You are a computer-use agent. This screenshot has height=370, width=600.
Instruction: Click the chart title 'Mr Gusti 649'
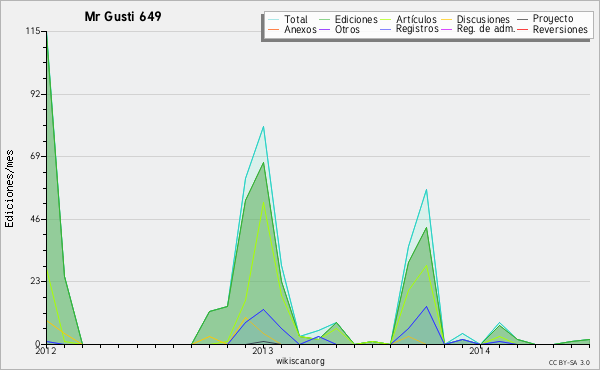[123, 16]
